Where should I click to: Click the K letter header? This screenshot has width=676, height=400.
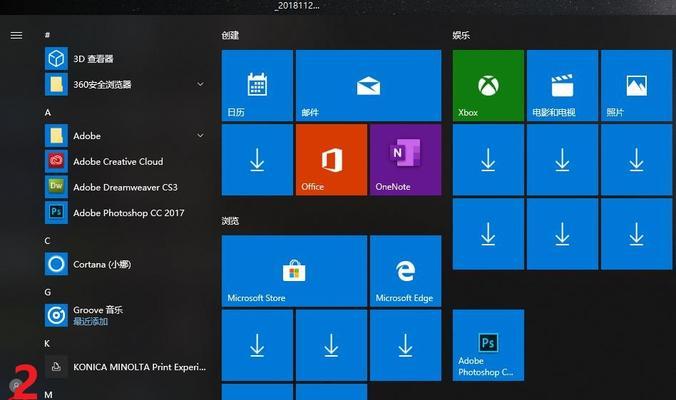(x=47, y=344)
